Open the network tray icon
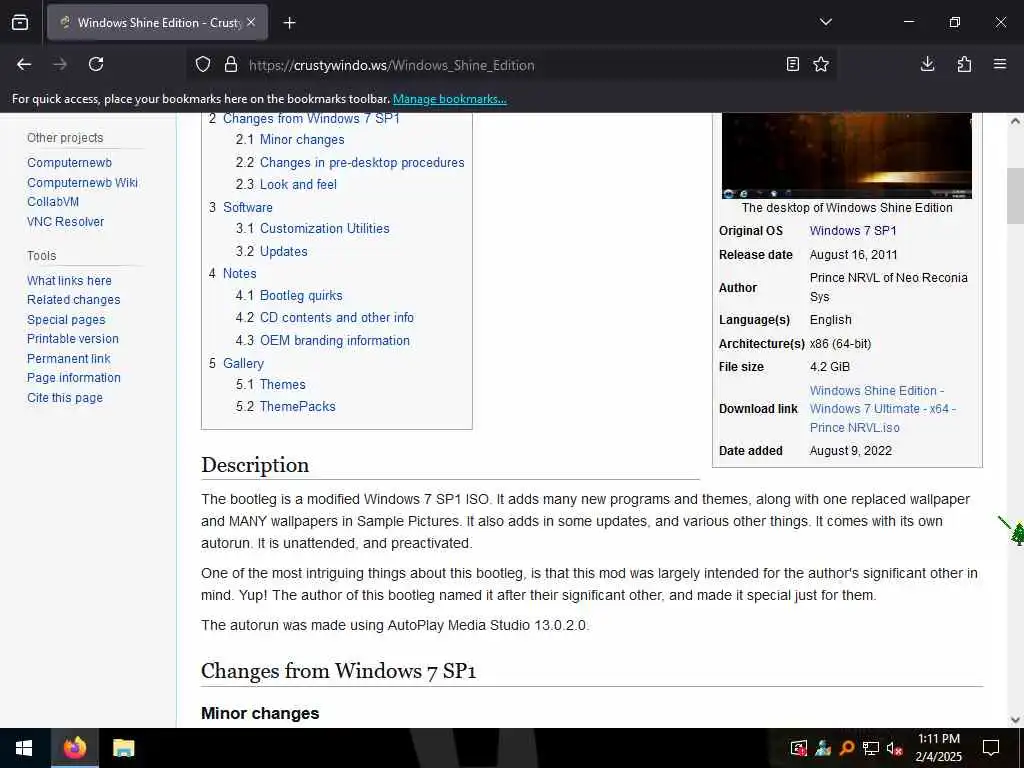This screenshot has width=1024, height=768. point(871,748)
